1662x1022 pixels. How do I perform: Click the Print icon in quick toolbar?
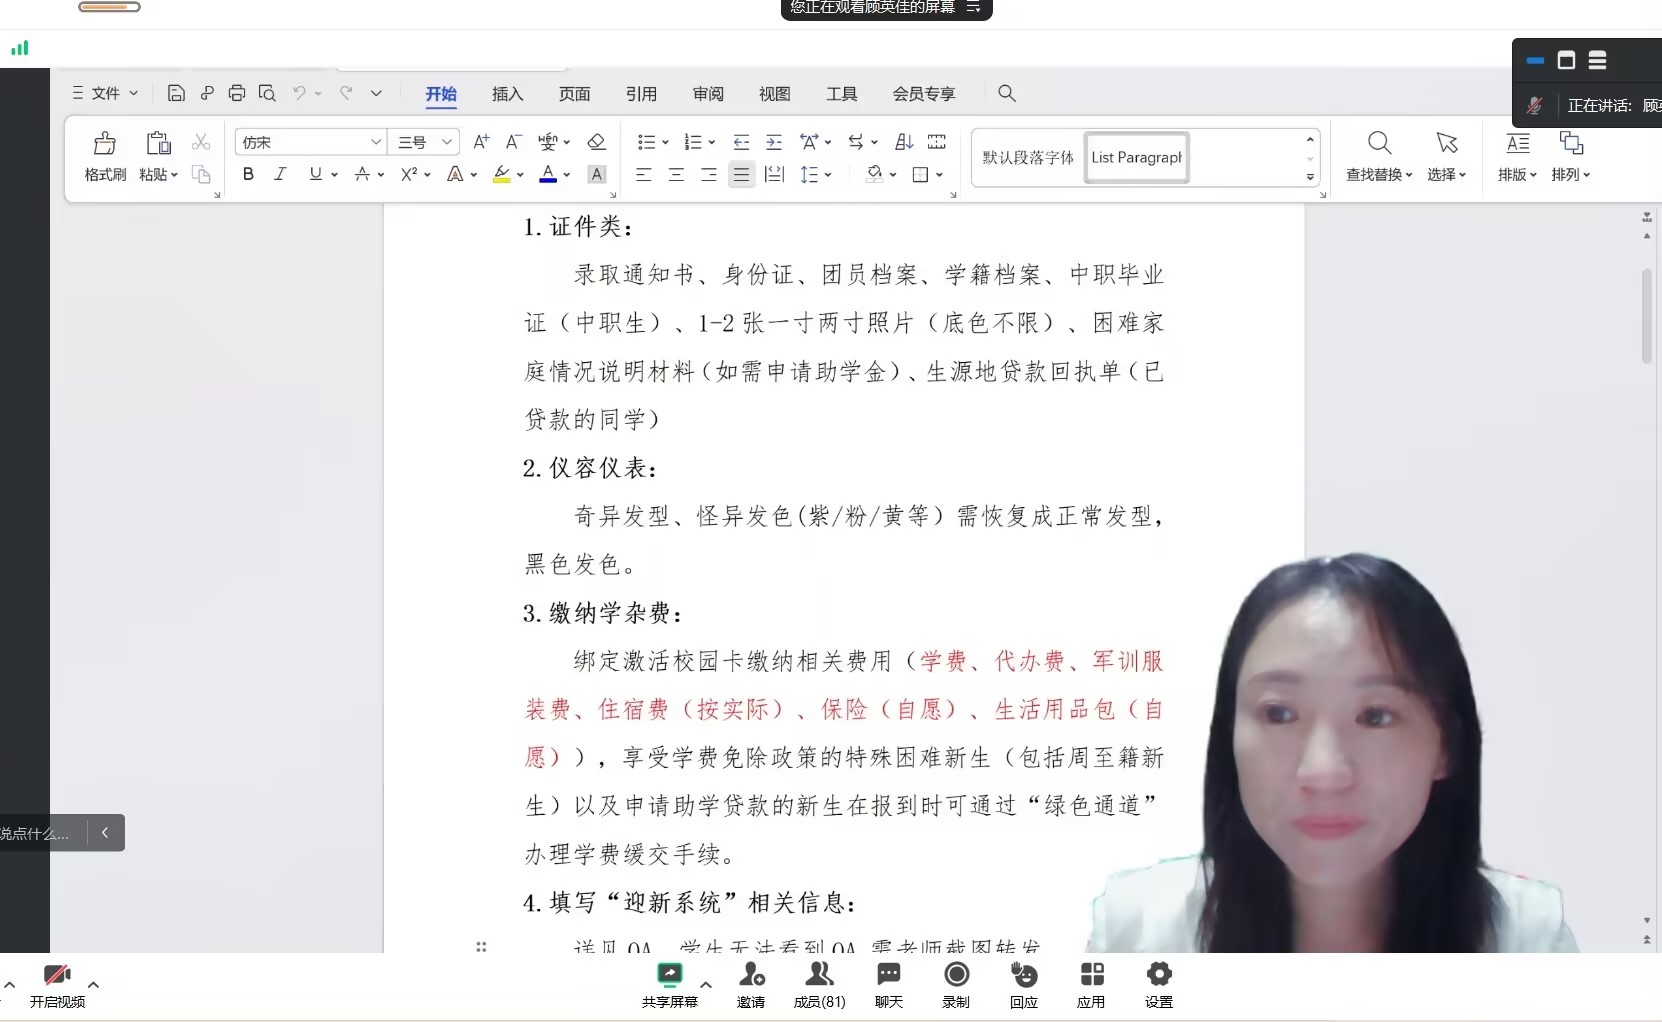[237, 93]
